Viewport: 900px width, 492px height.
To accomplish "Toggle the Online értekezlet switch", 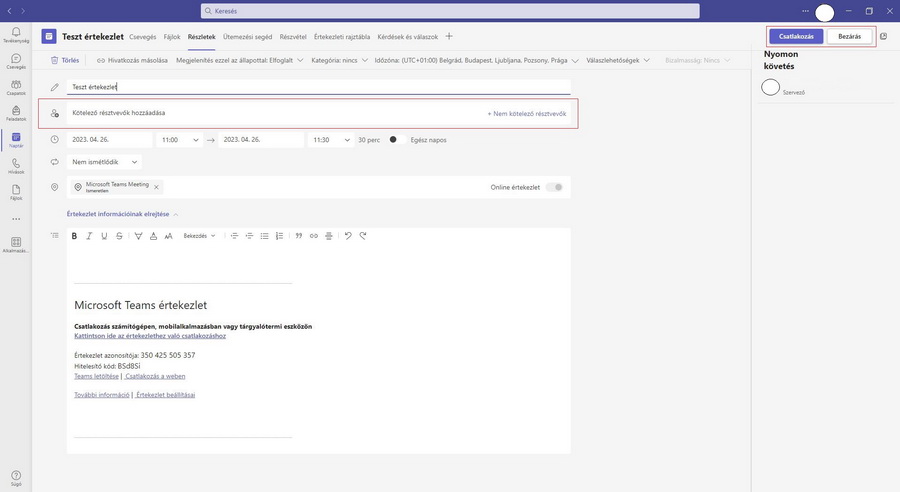I will 554,187.
